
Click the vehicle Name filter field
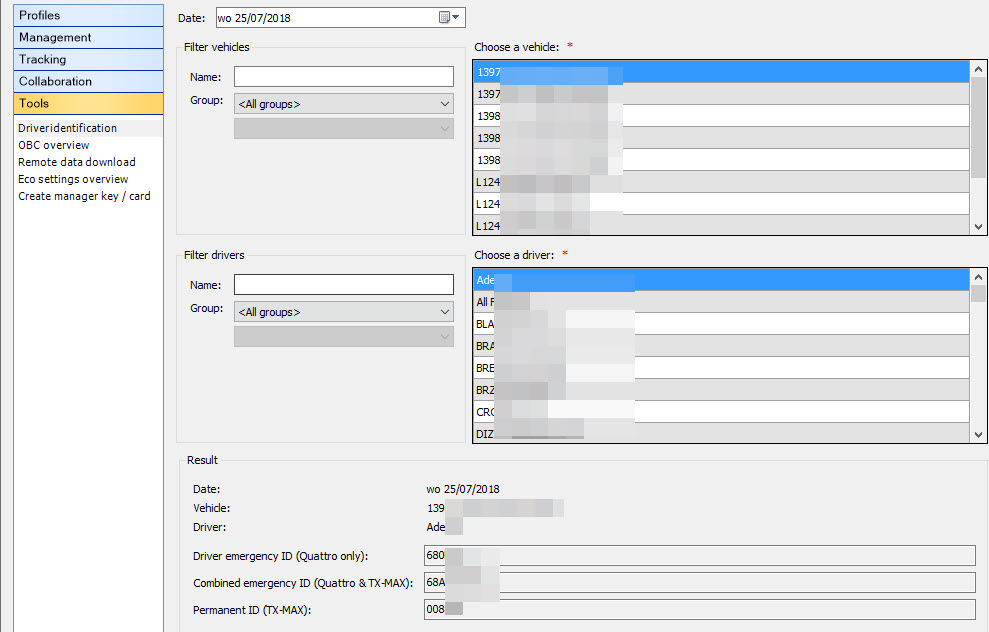343,77
